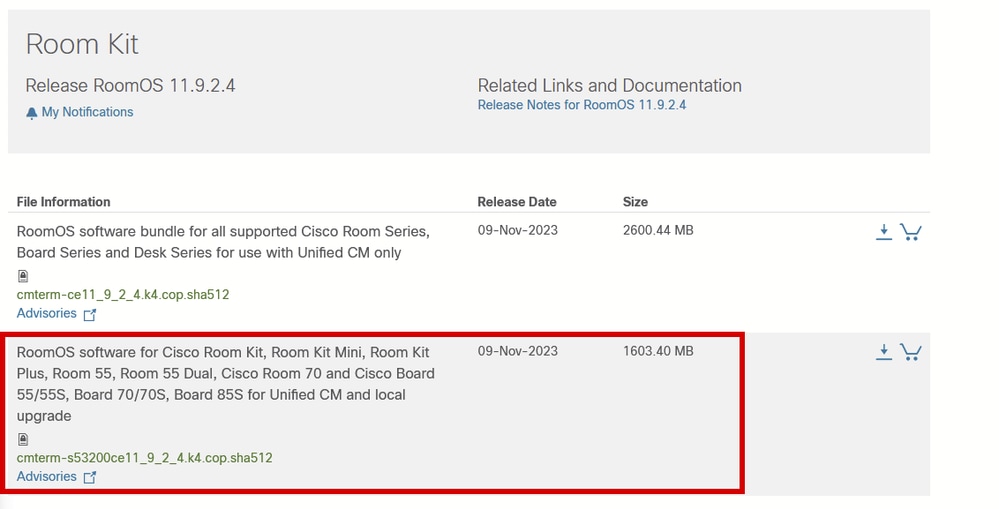Click file icon above cmterm-ce11_9_2_4 filename
This screenshot has width=999, height=509.
(23, 276)
